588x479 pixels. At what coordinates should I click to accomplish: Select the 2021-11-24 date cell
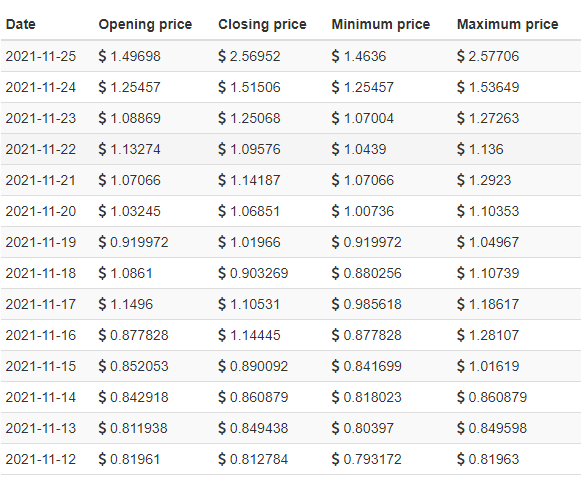[x=40, y=87]
